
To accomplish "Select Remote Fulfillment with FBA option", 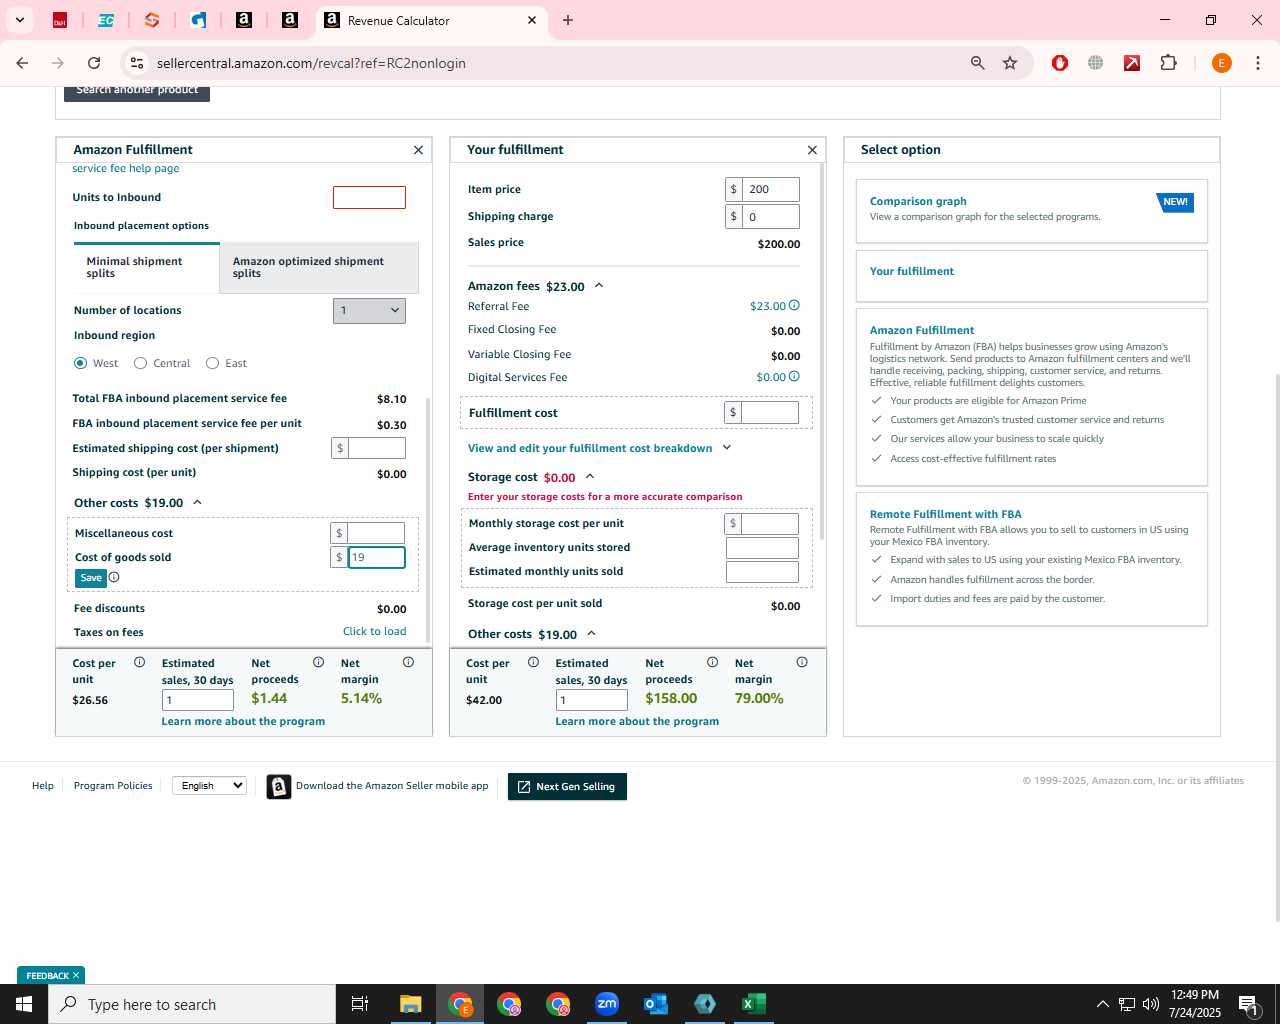I will click(x=1032, y=559).
